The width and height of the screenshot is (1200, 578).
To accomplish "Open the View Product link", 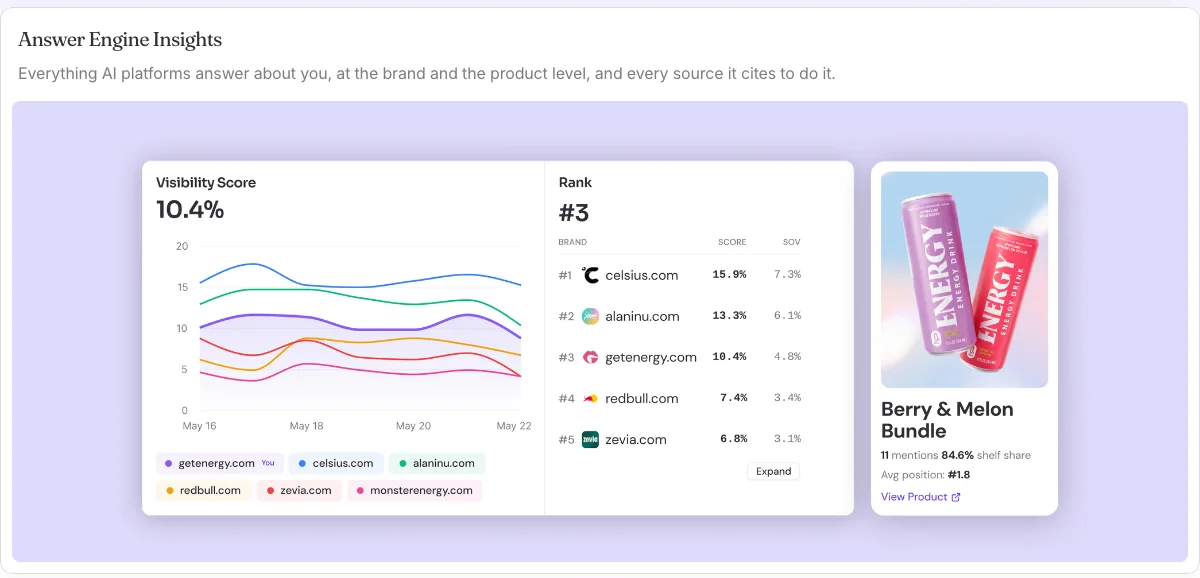I will point(921,497).
